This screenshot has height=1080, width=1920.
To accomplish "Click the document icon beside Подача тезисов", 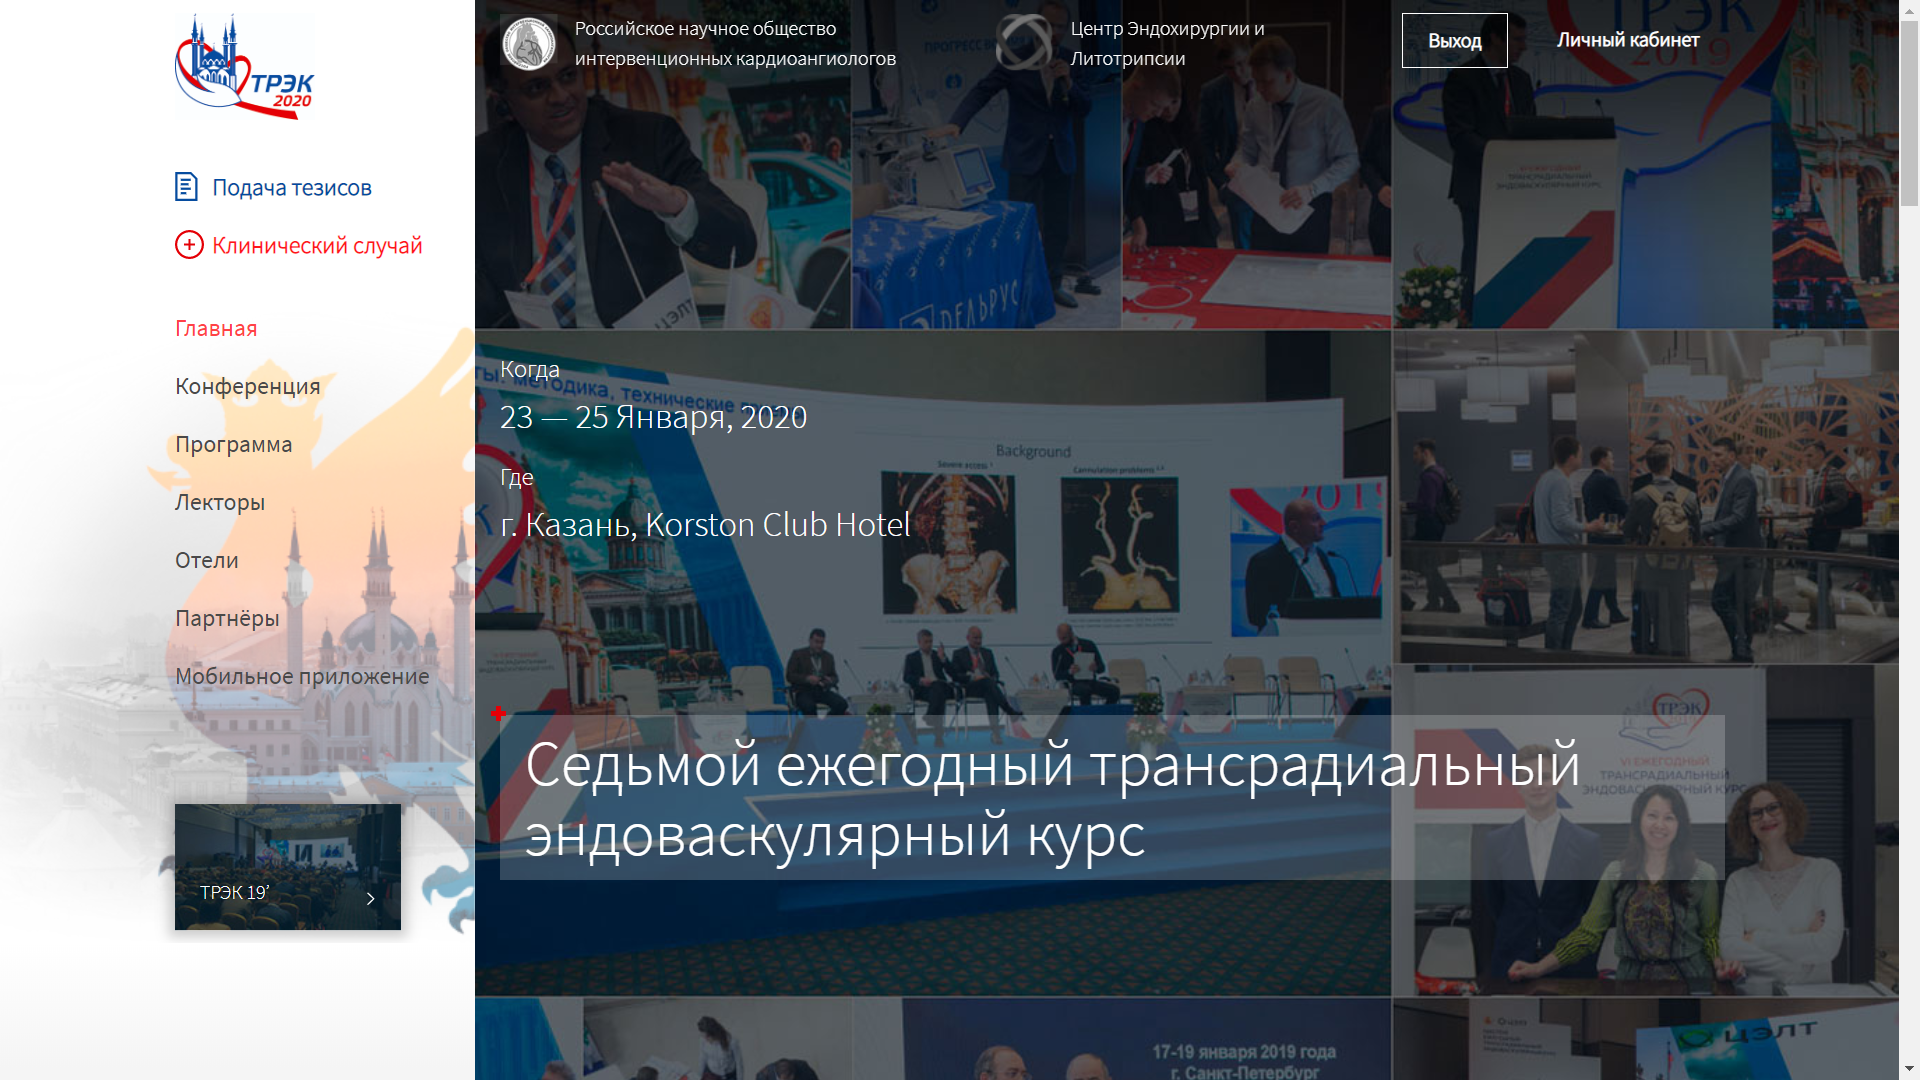I will pyautogui.click(x=186, y=187).
